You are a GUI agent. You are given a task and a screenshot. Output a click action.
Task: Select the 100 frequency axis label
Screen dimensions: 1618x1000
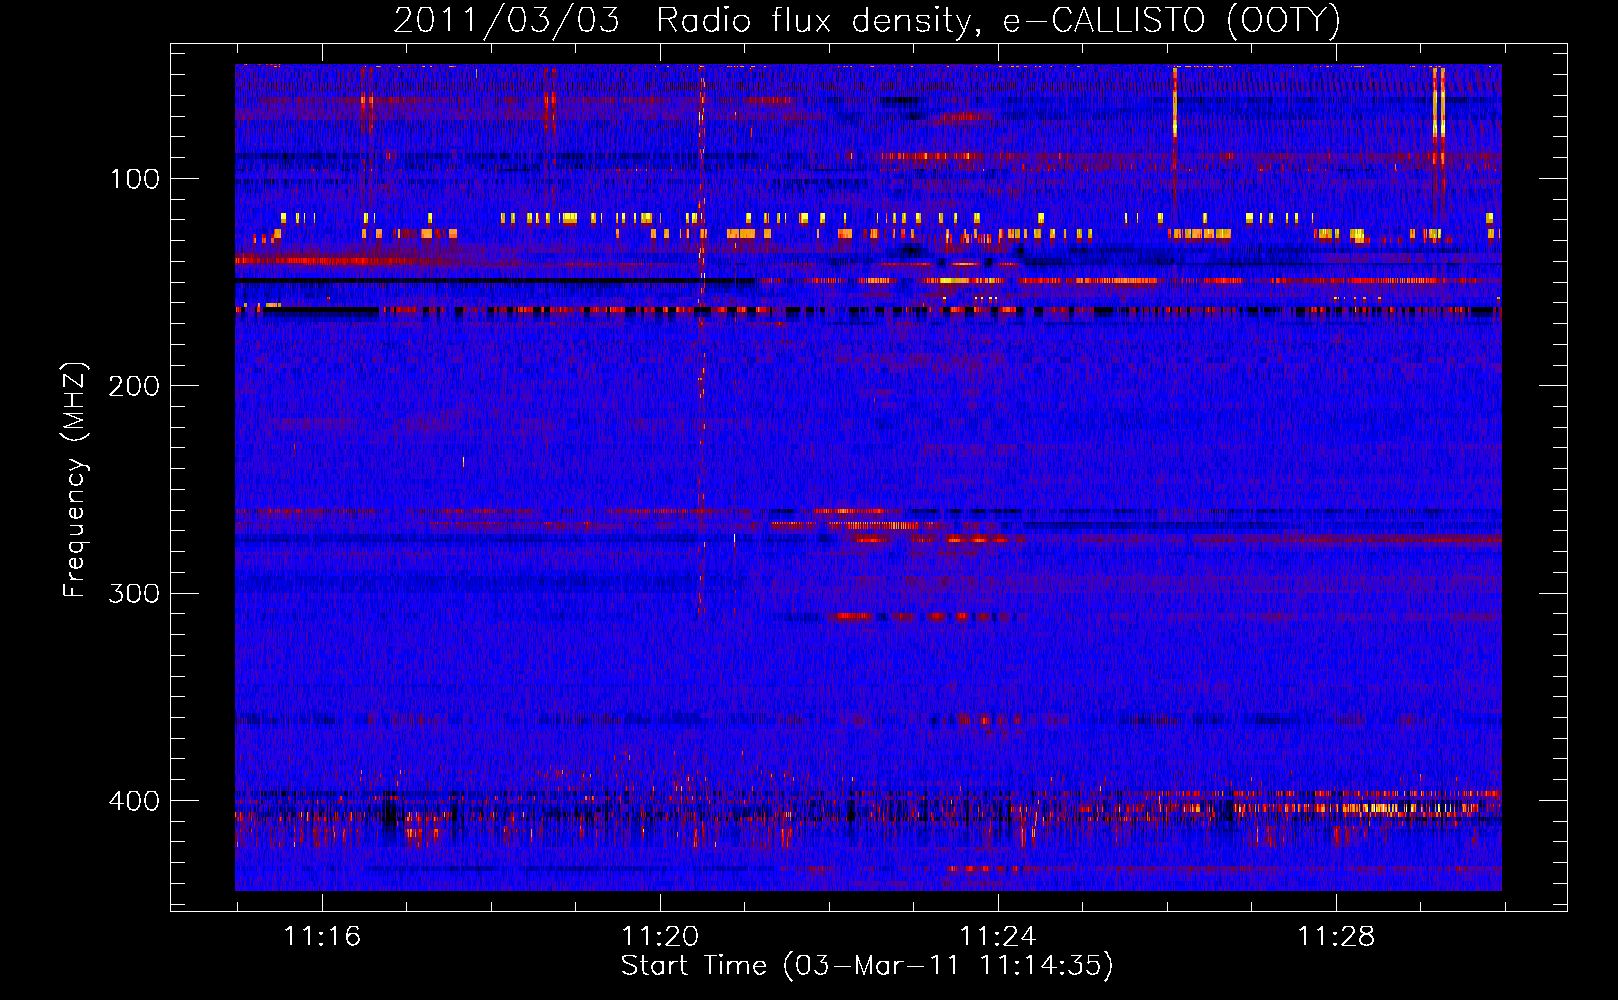[x=135, y=179]
